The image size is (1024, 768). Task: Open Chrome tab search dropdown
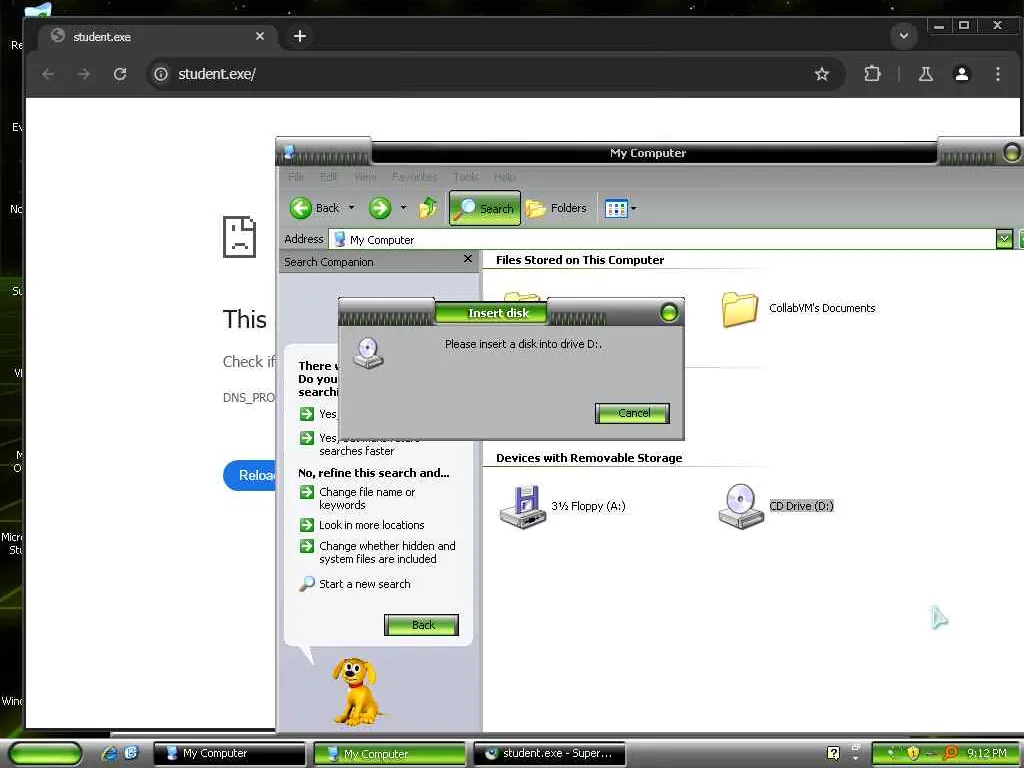coord(904,35)
